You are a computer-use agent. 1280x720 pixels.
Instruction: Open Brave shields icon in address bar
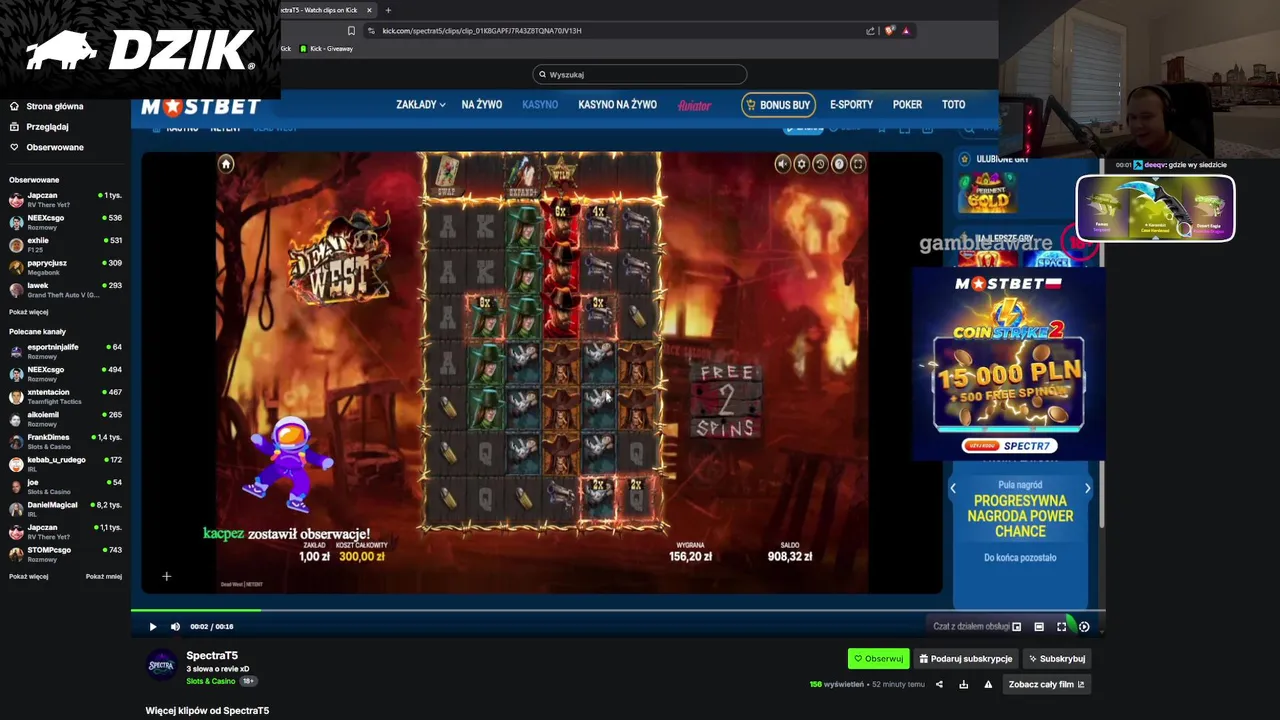coord(889,31)
